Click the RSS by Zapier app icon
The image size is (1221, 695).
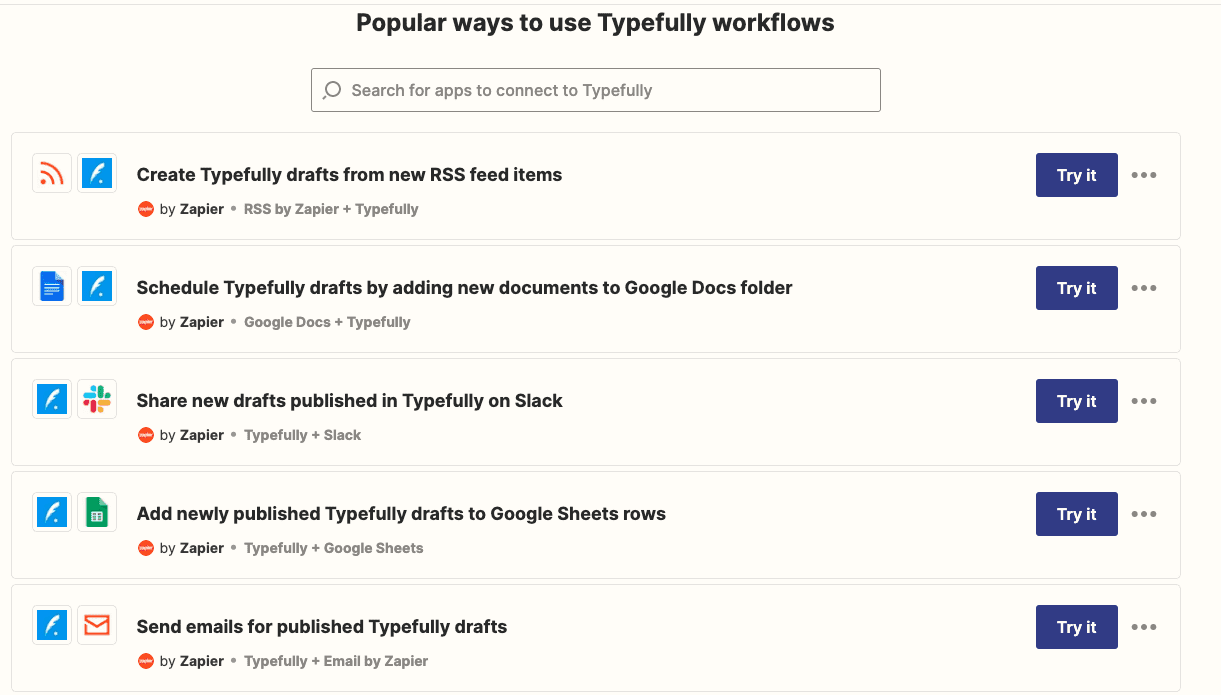51,172
